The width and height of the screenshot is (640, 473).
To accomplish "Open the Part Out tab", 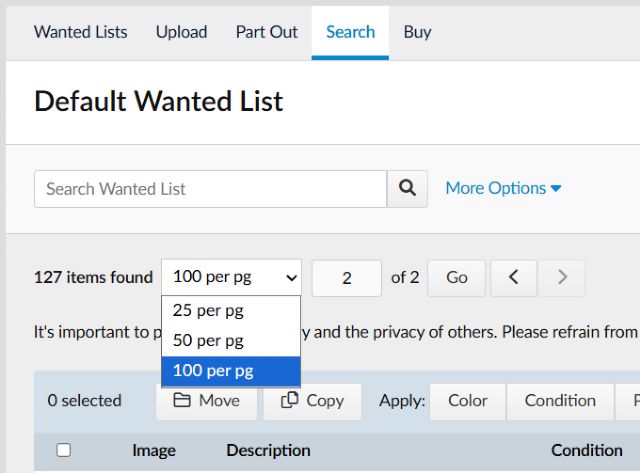I will click(x=267, y=32).
